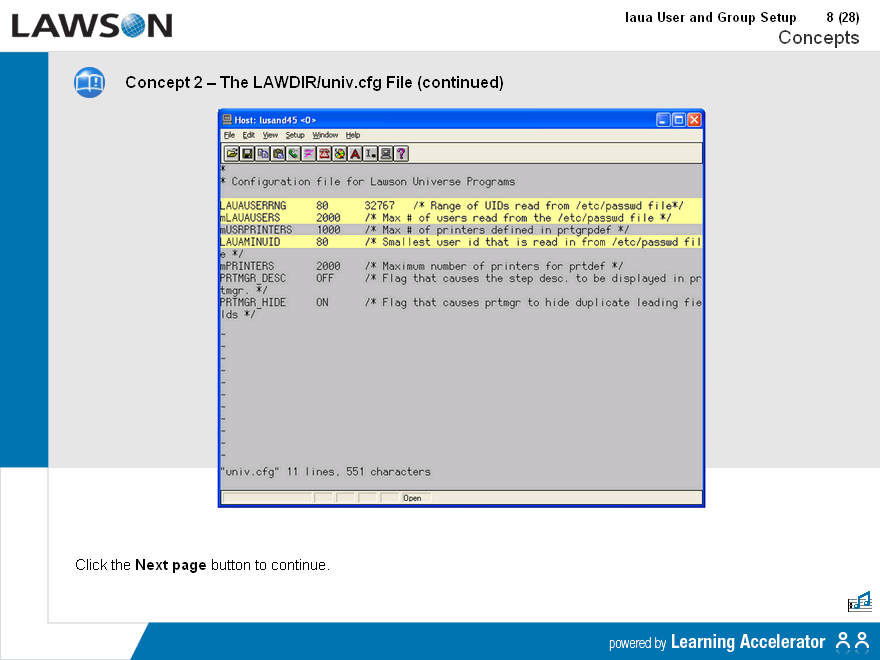Viewport: 880px width, 660px height.
Task: Click the Host: lusand45 window title
Action: tap(275, 120)
